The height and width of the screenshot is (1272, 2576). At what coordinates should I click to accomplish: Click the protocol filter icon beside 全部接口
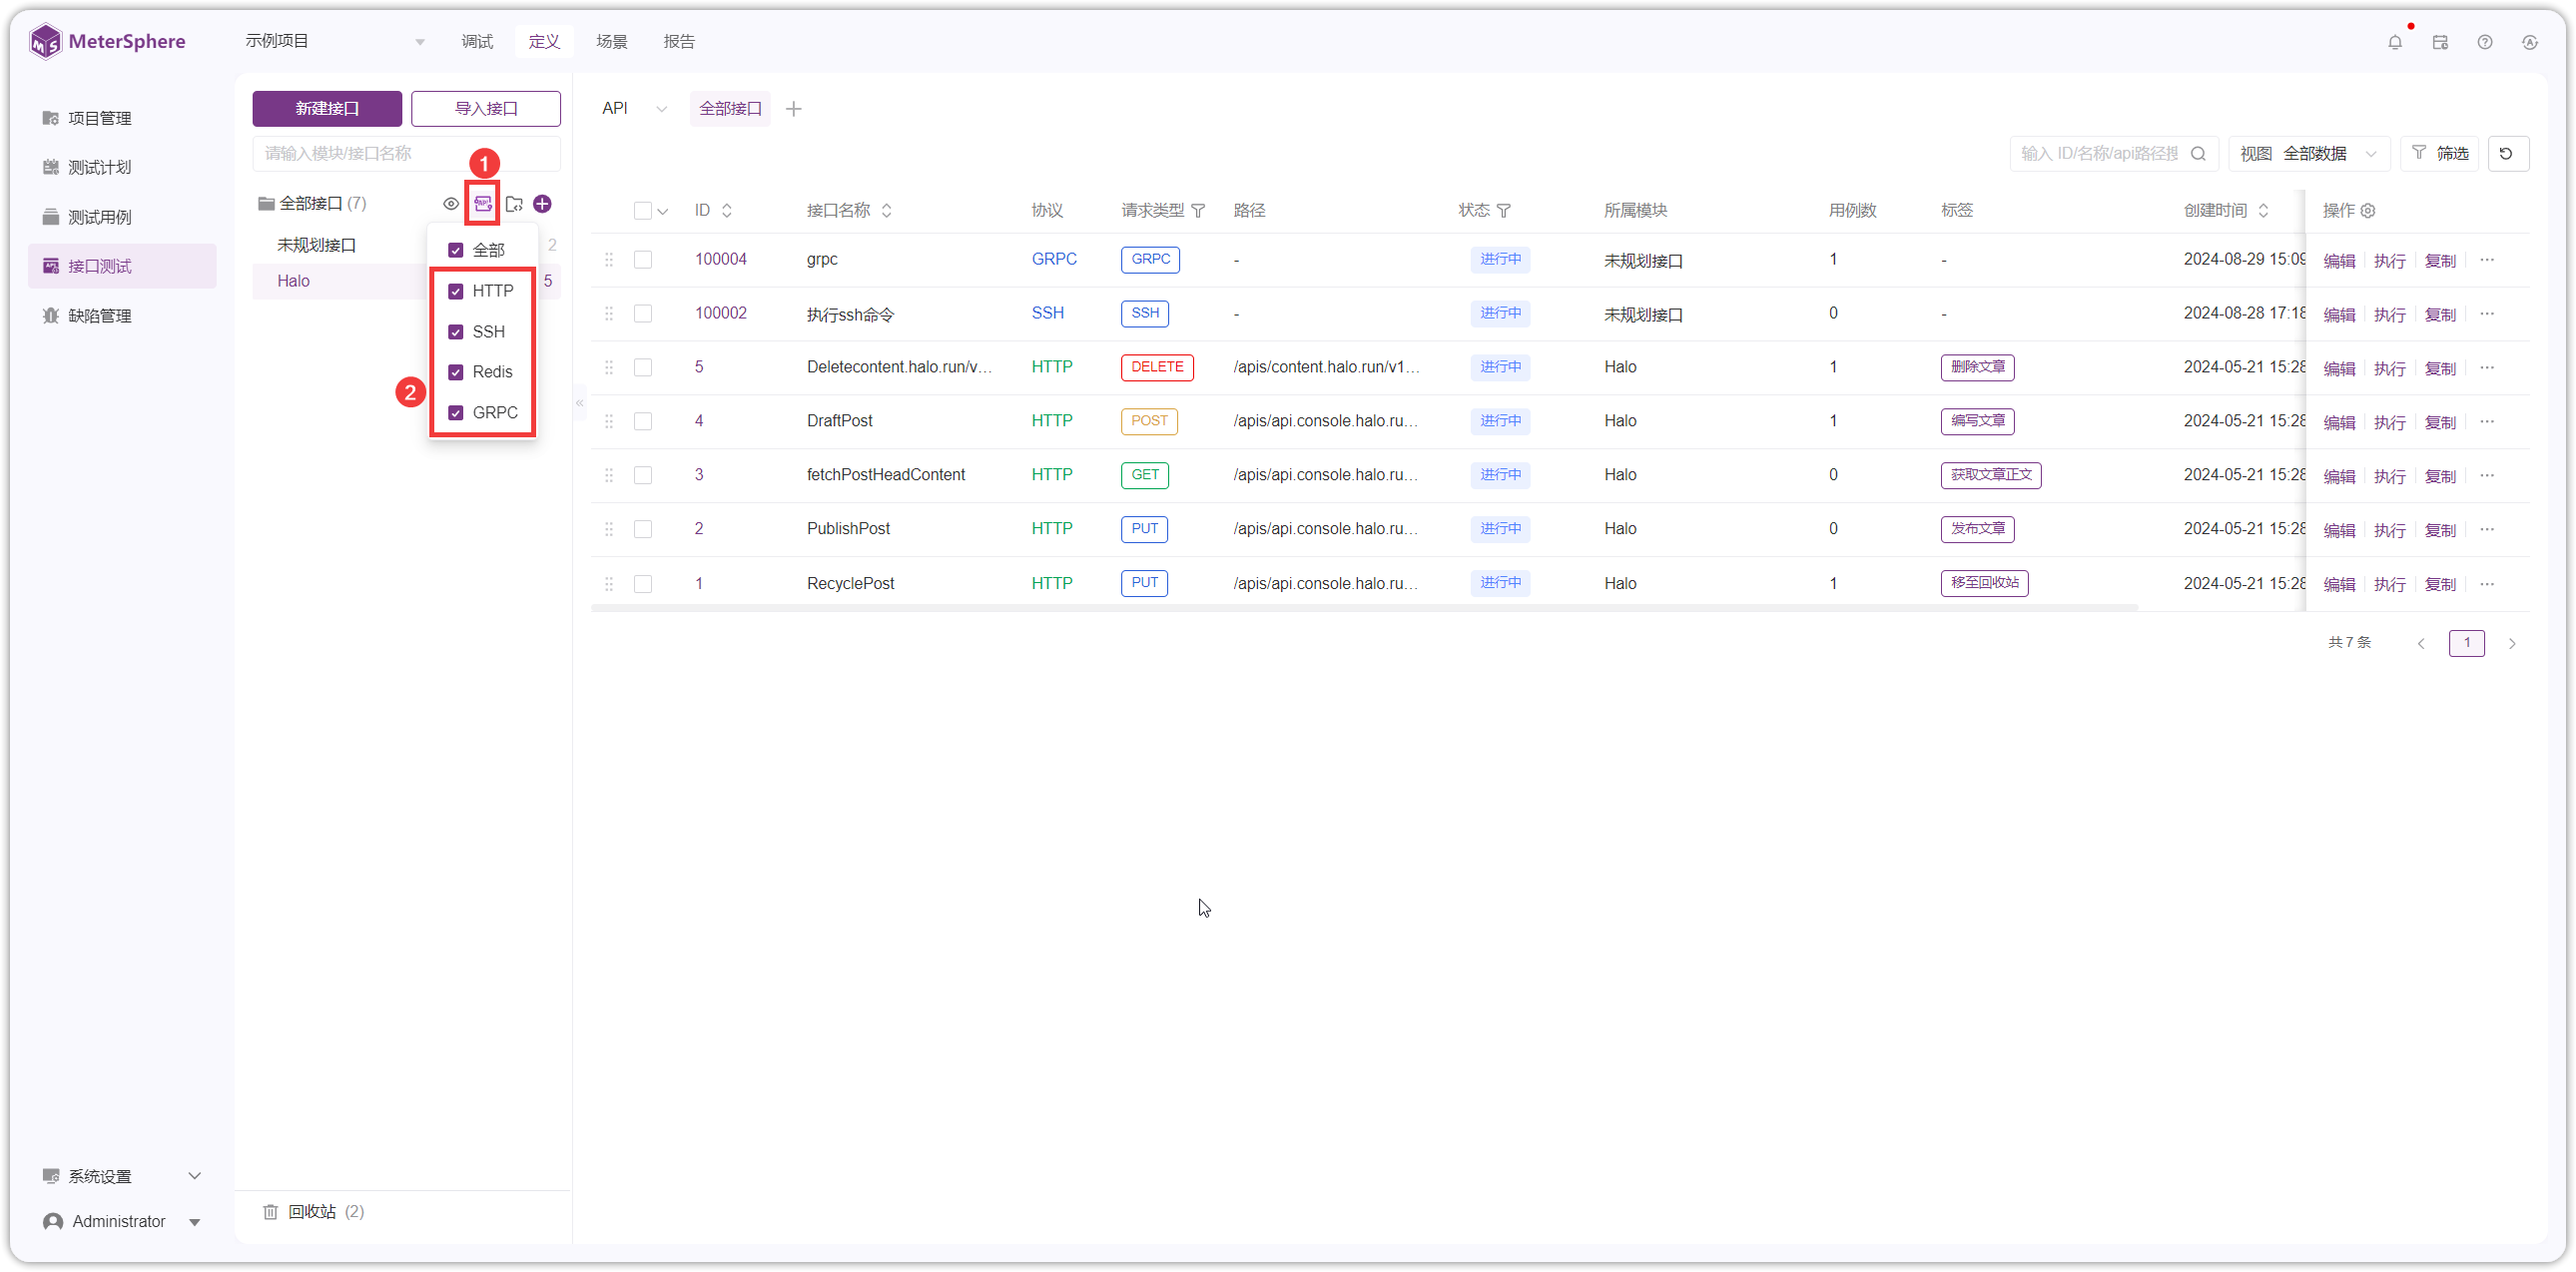(483, 204)
